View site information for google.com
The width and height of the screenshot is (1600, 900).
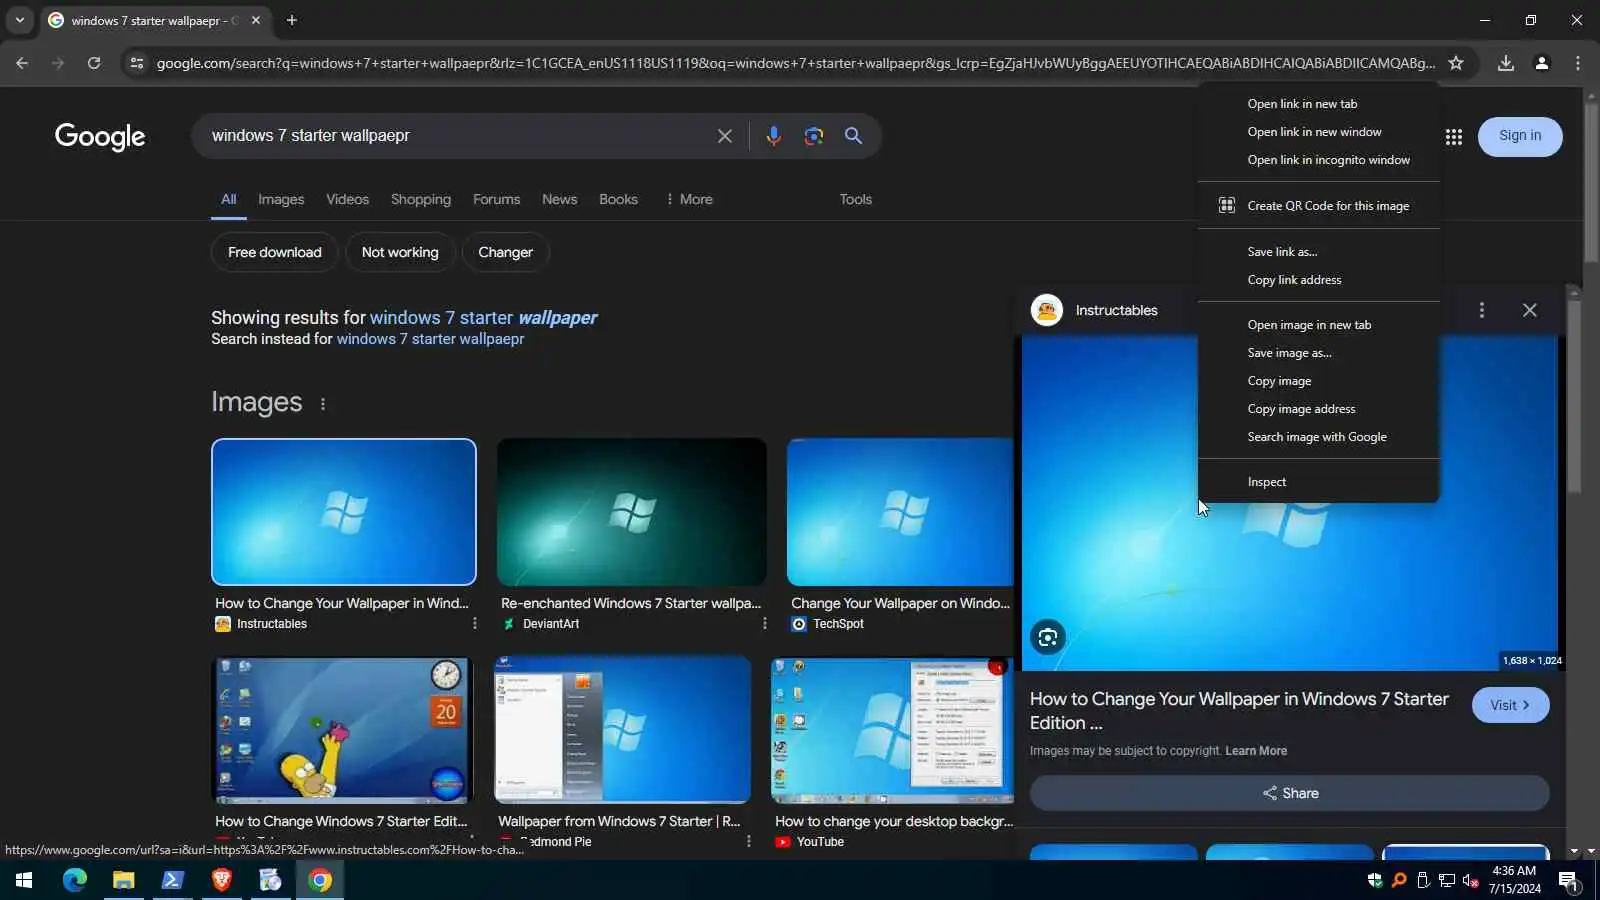click(137, 63)
